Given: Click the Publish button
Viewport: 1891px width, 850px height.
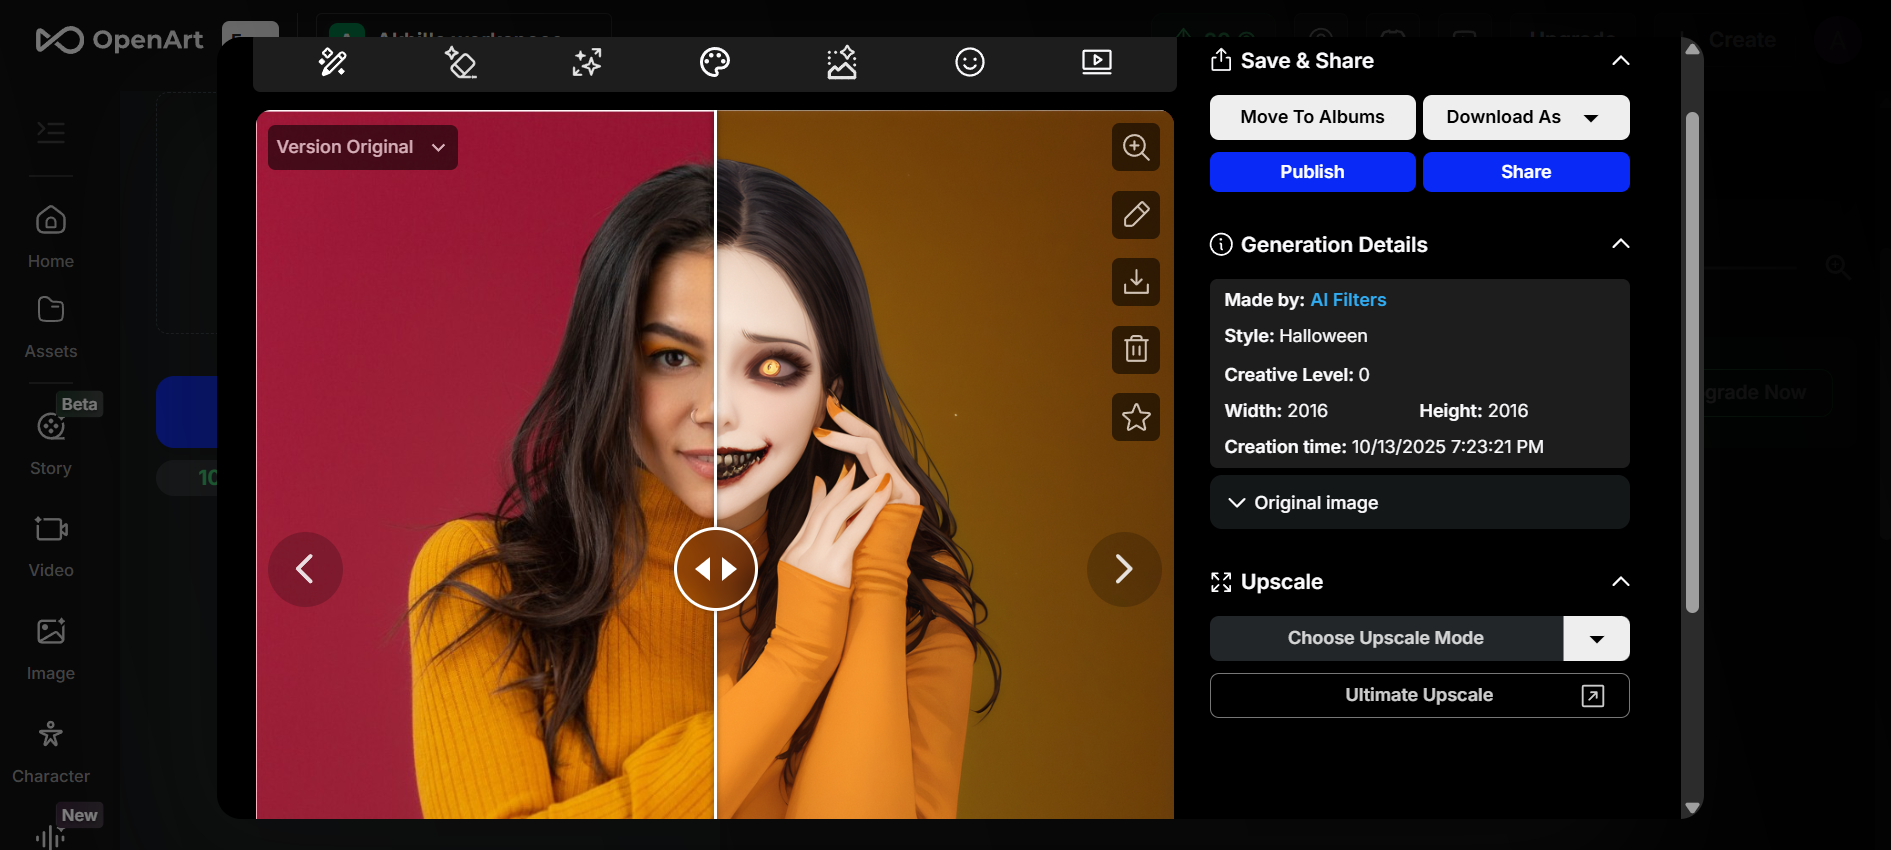Looking at the screenshot, I should (1312, 172).
